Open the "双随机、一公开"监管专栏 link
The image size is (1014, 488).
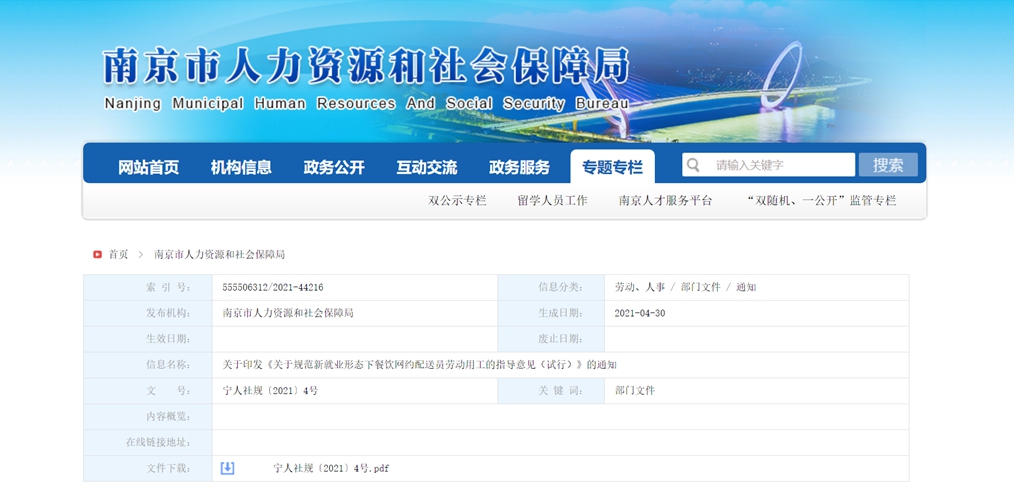821,201
